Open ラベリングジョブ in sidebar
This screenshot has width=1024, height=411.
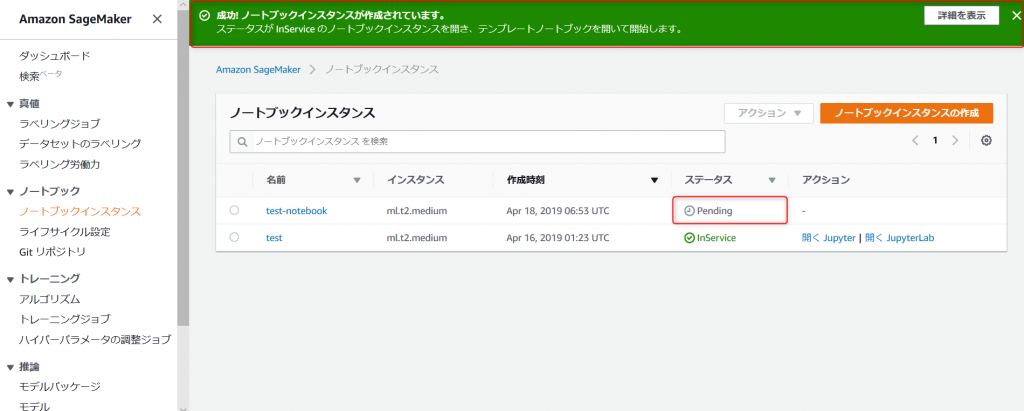pyautogui.click(x=59, y=123)
